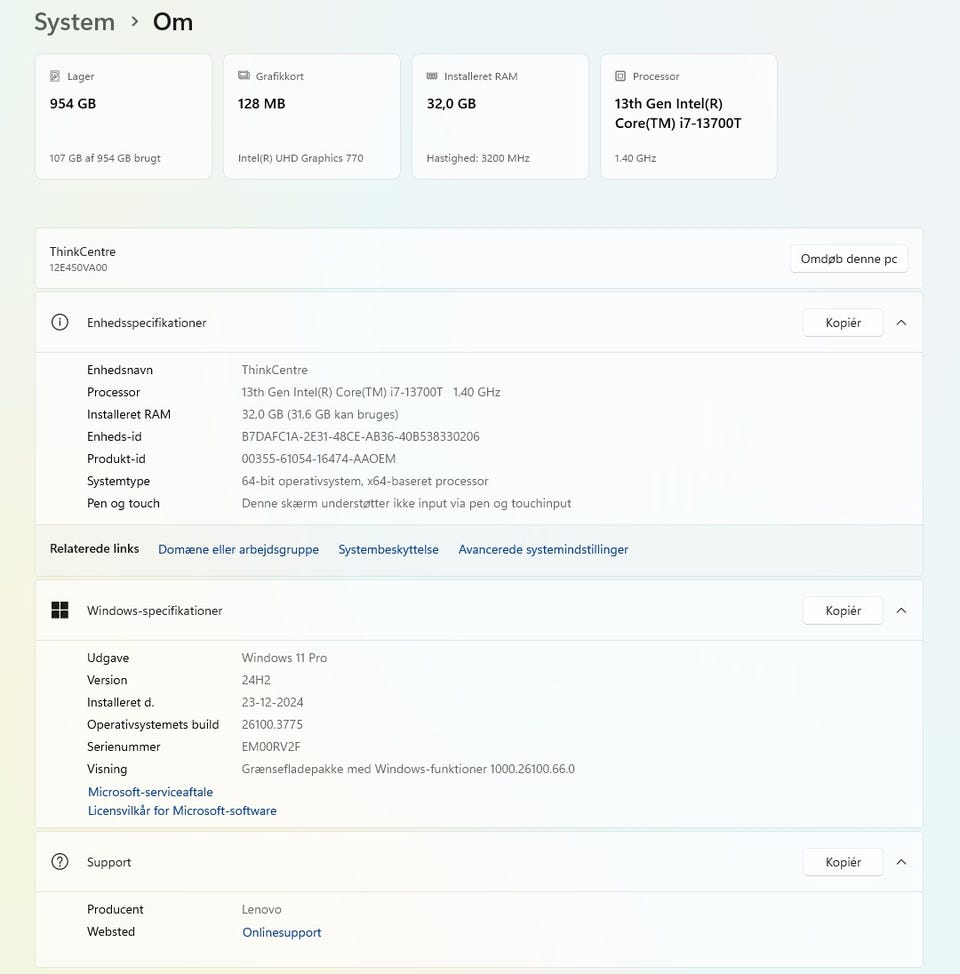
Task: Collapse the Support section
Action: (901, 861)
